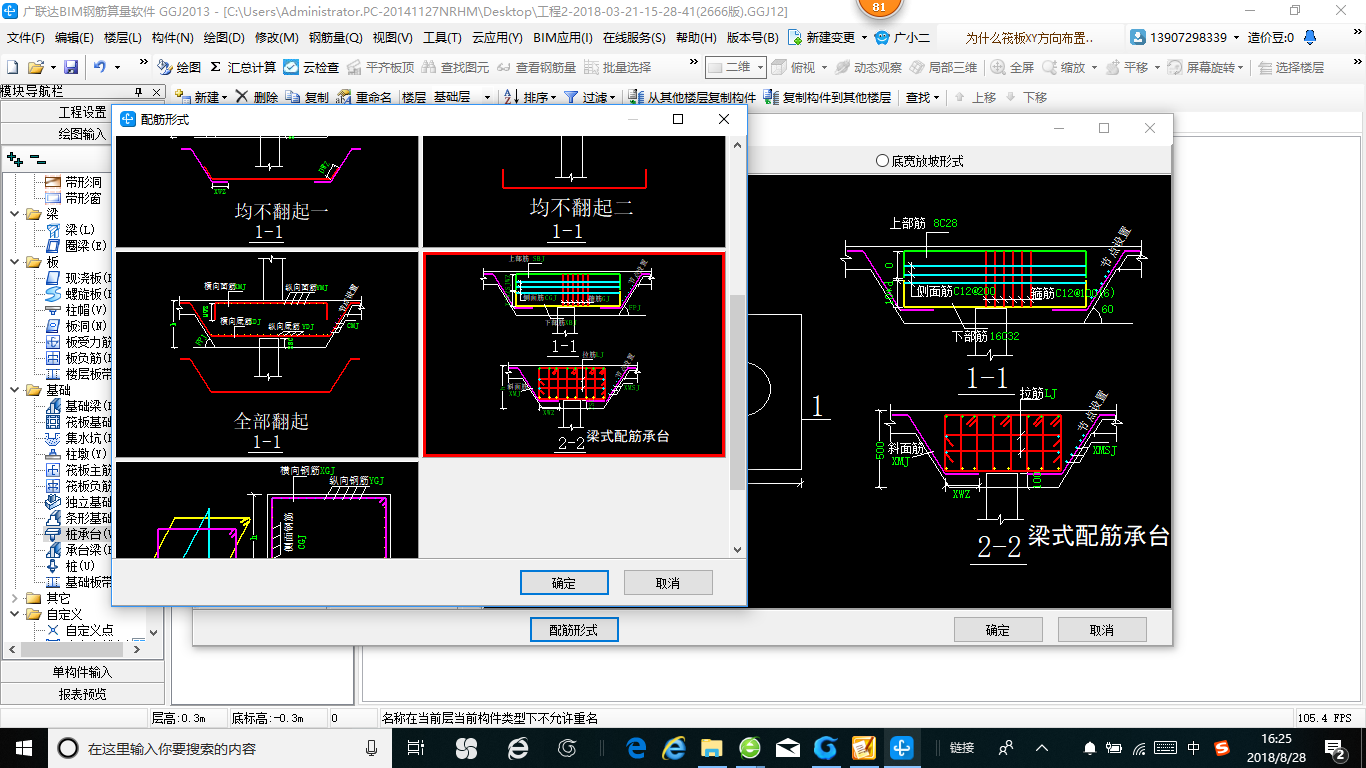The width and height of the screenshot is (1366, 768).
Task: Select the 梁式配筋承台 thumbnail
Action: (574, 355)
